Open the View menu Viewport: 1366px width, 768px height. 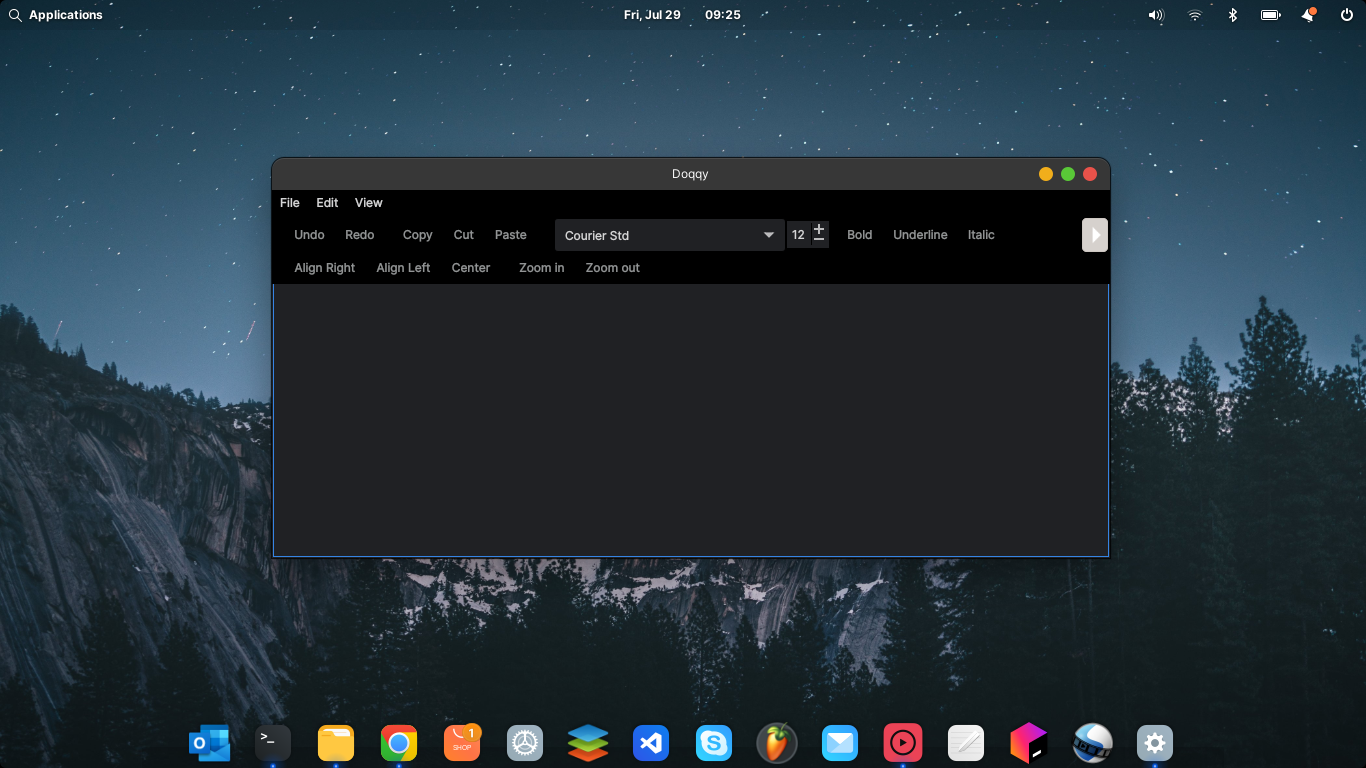368,202
